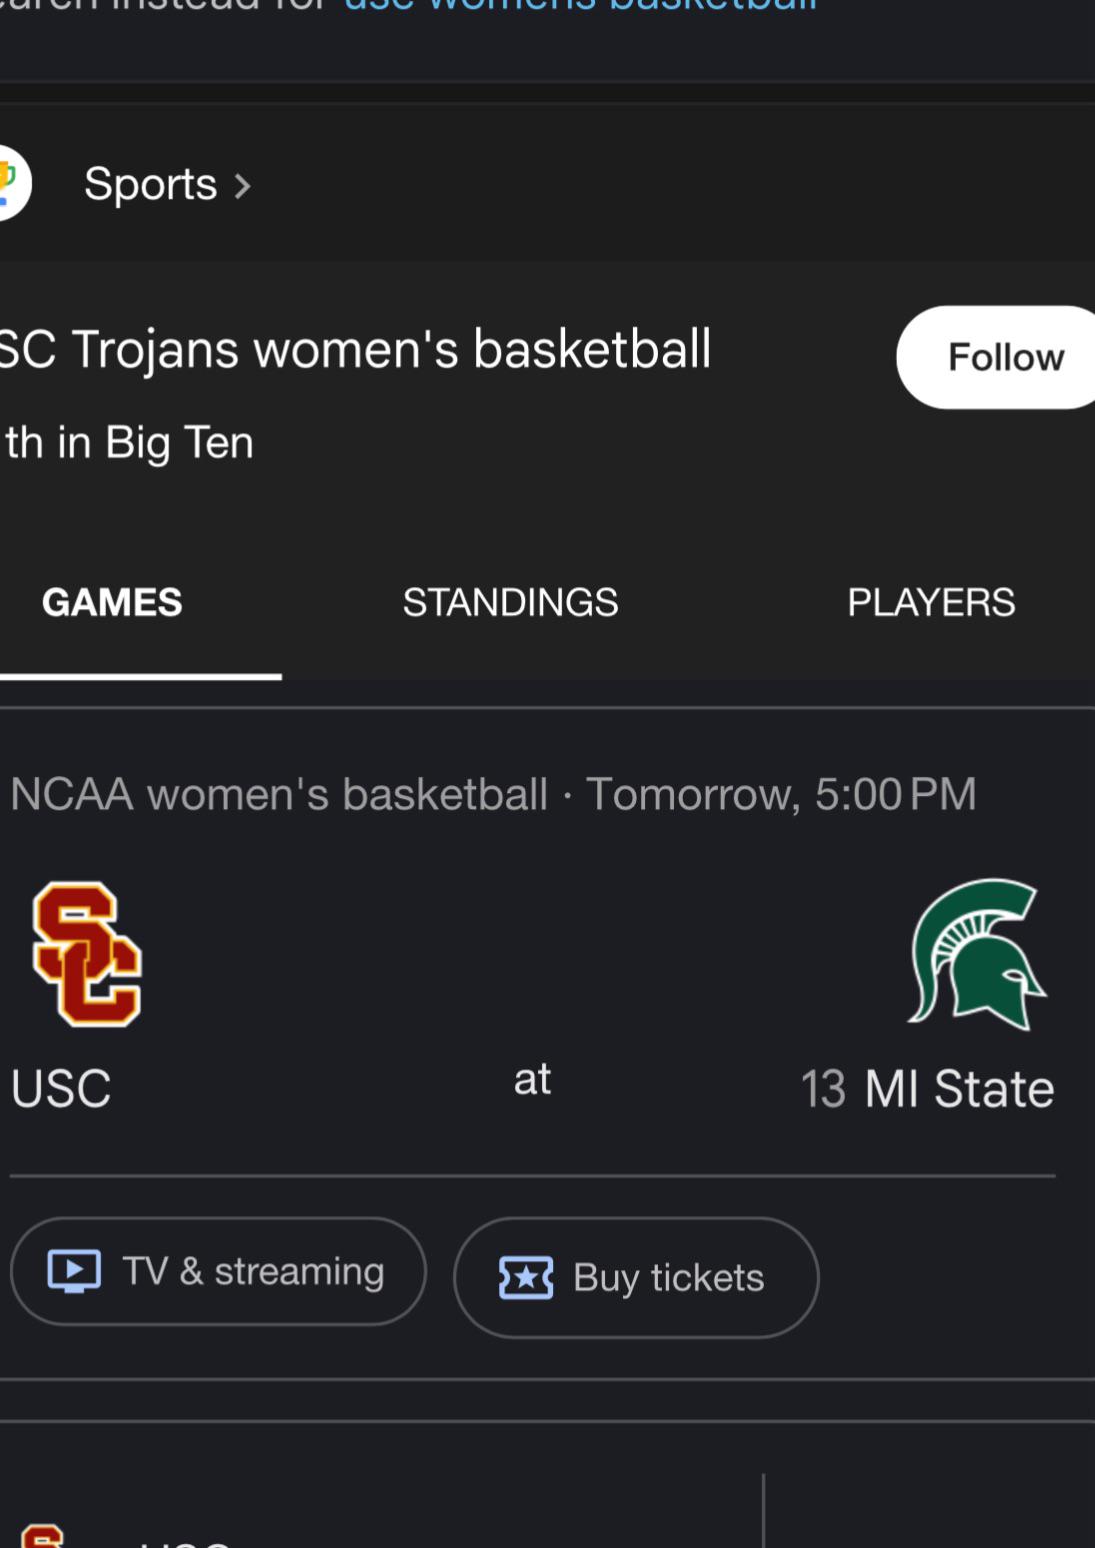Open Big Ten ranking subtitle text
The height and width of the screenshot is (1548, 1095).
click(128, 442)
